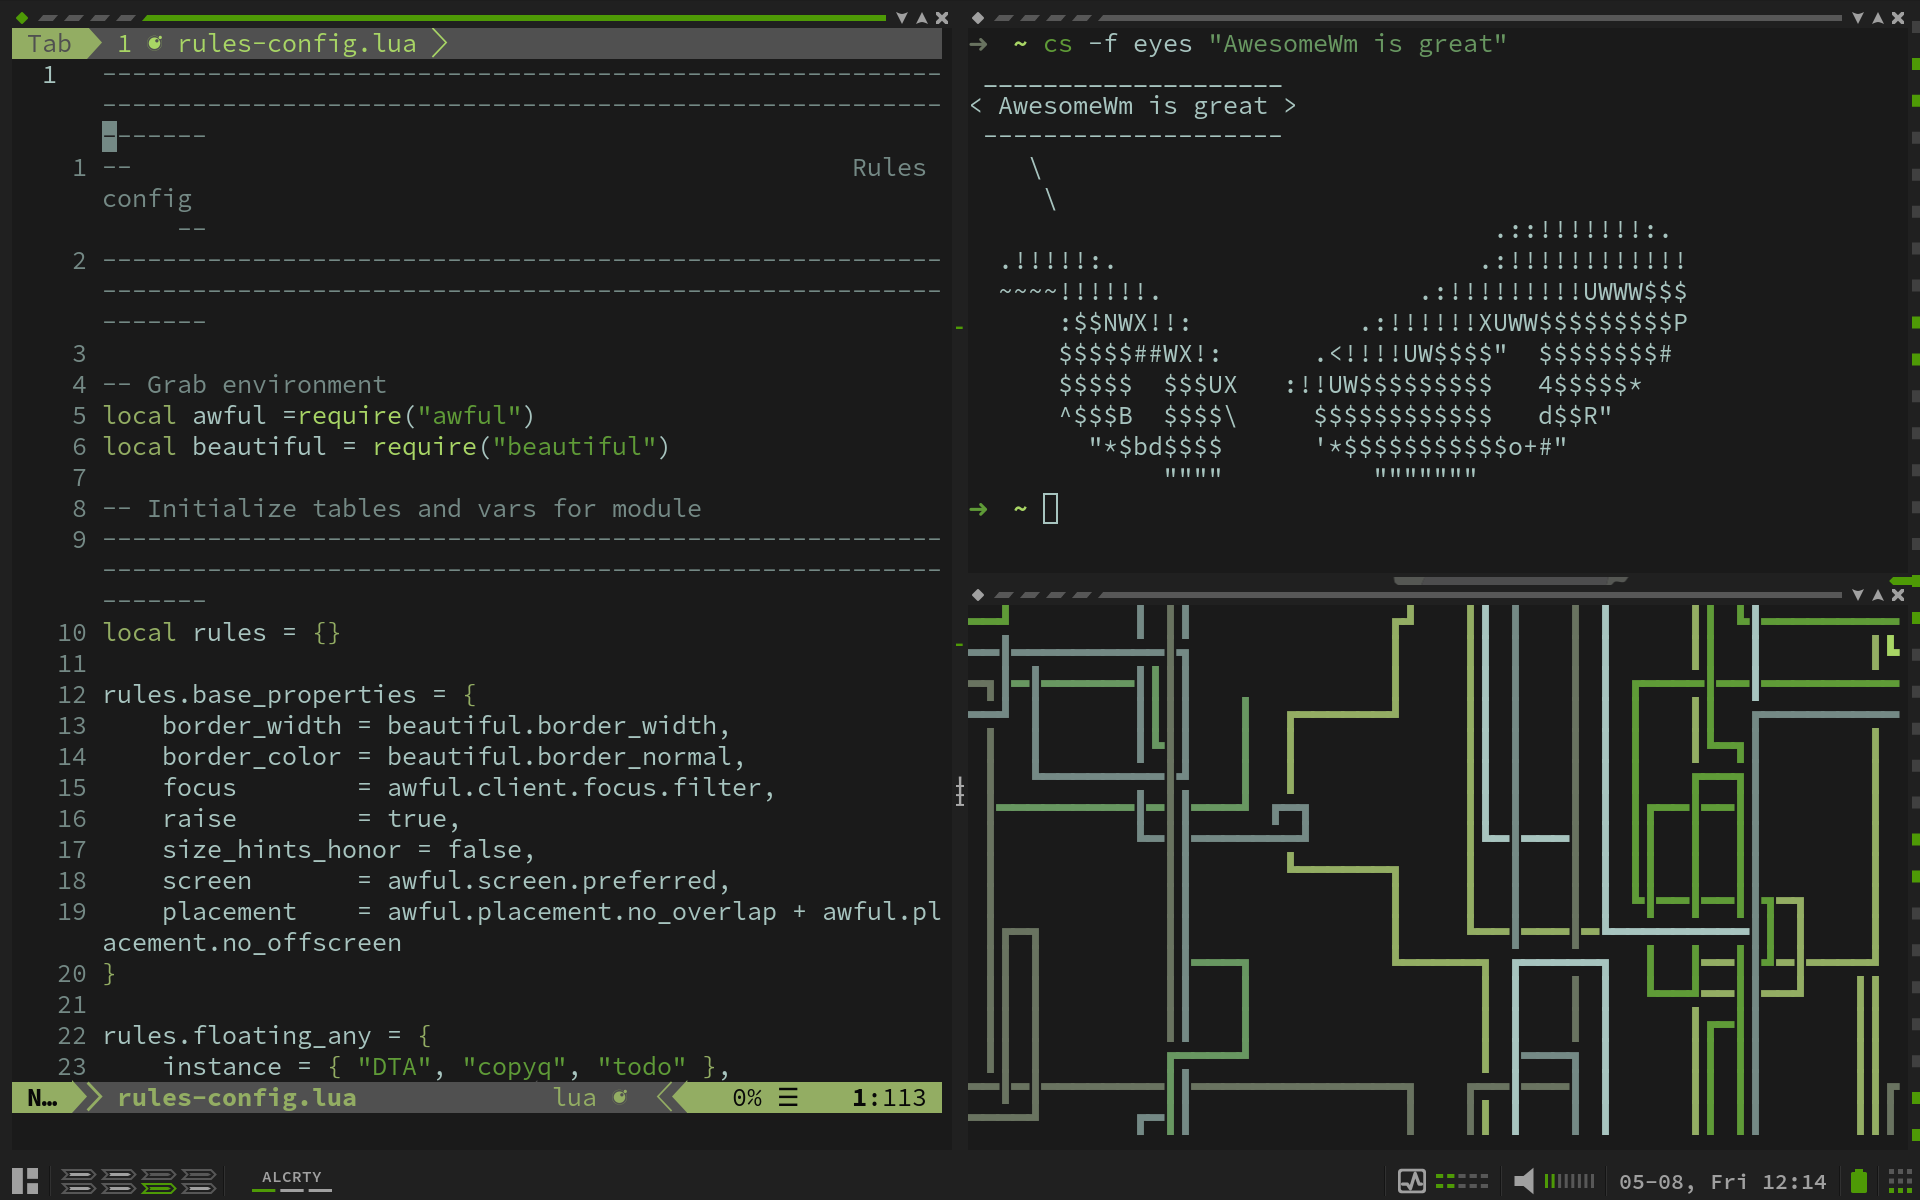The width and height of the screenshot is (1920, 1200).
Task: Toggle the first dash mark on top terminal titlebar
Action: [1004, 18]
